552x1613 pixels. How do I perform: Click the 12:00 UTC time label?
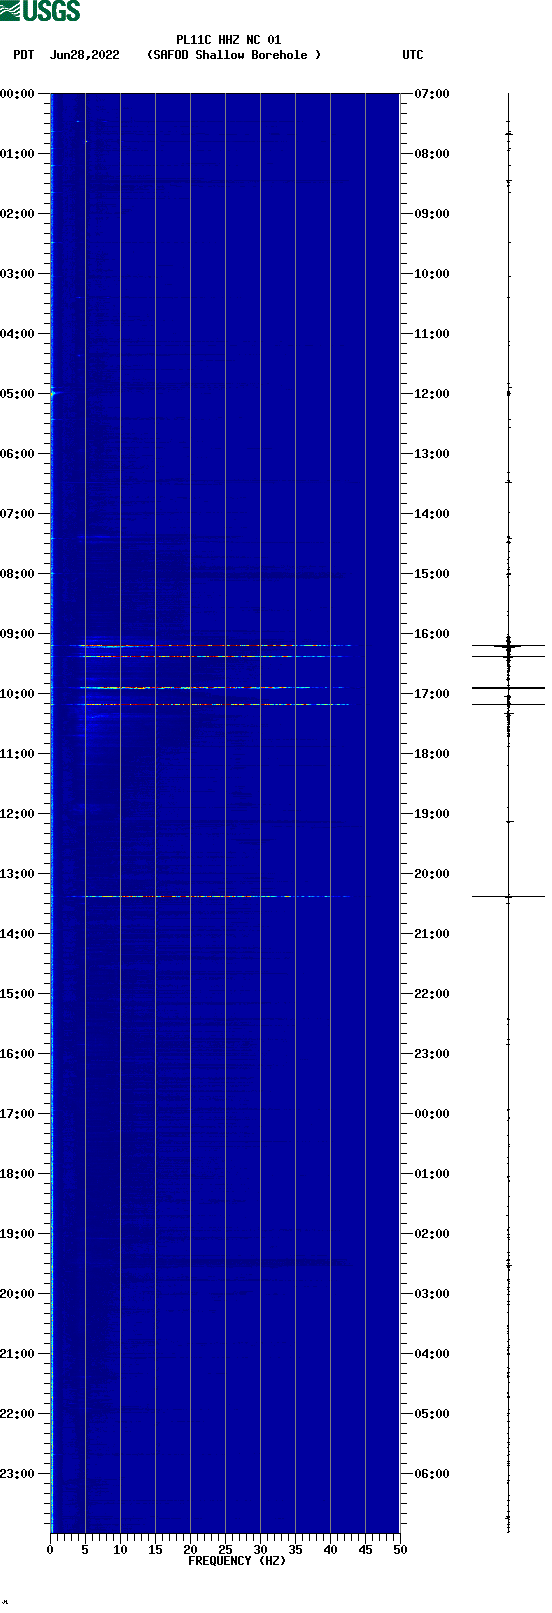pyautogui.click(x=432, y=394)
